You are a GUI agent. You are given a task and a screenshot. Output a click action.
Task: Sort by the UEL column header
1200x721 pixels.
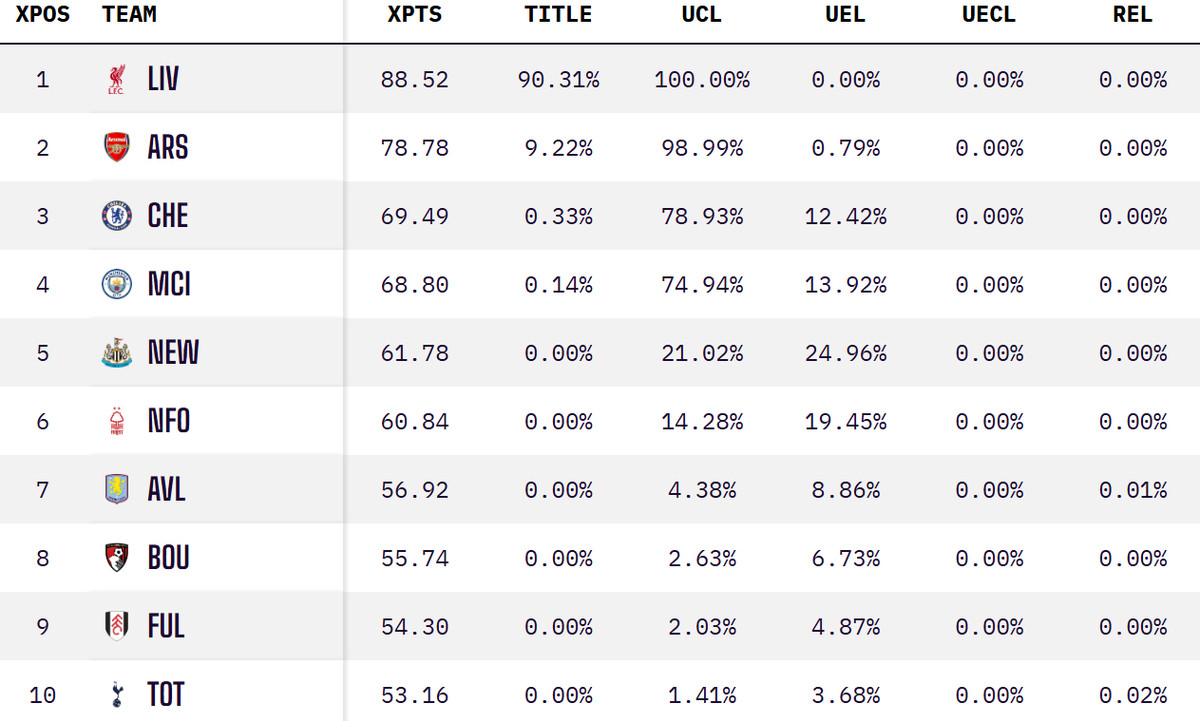[x=846, y=15]
